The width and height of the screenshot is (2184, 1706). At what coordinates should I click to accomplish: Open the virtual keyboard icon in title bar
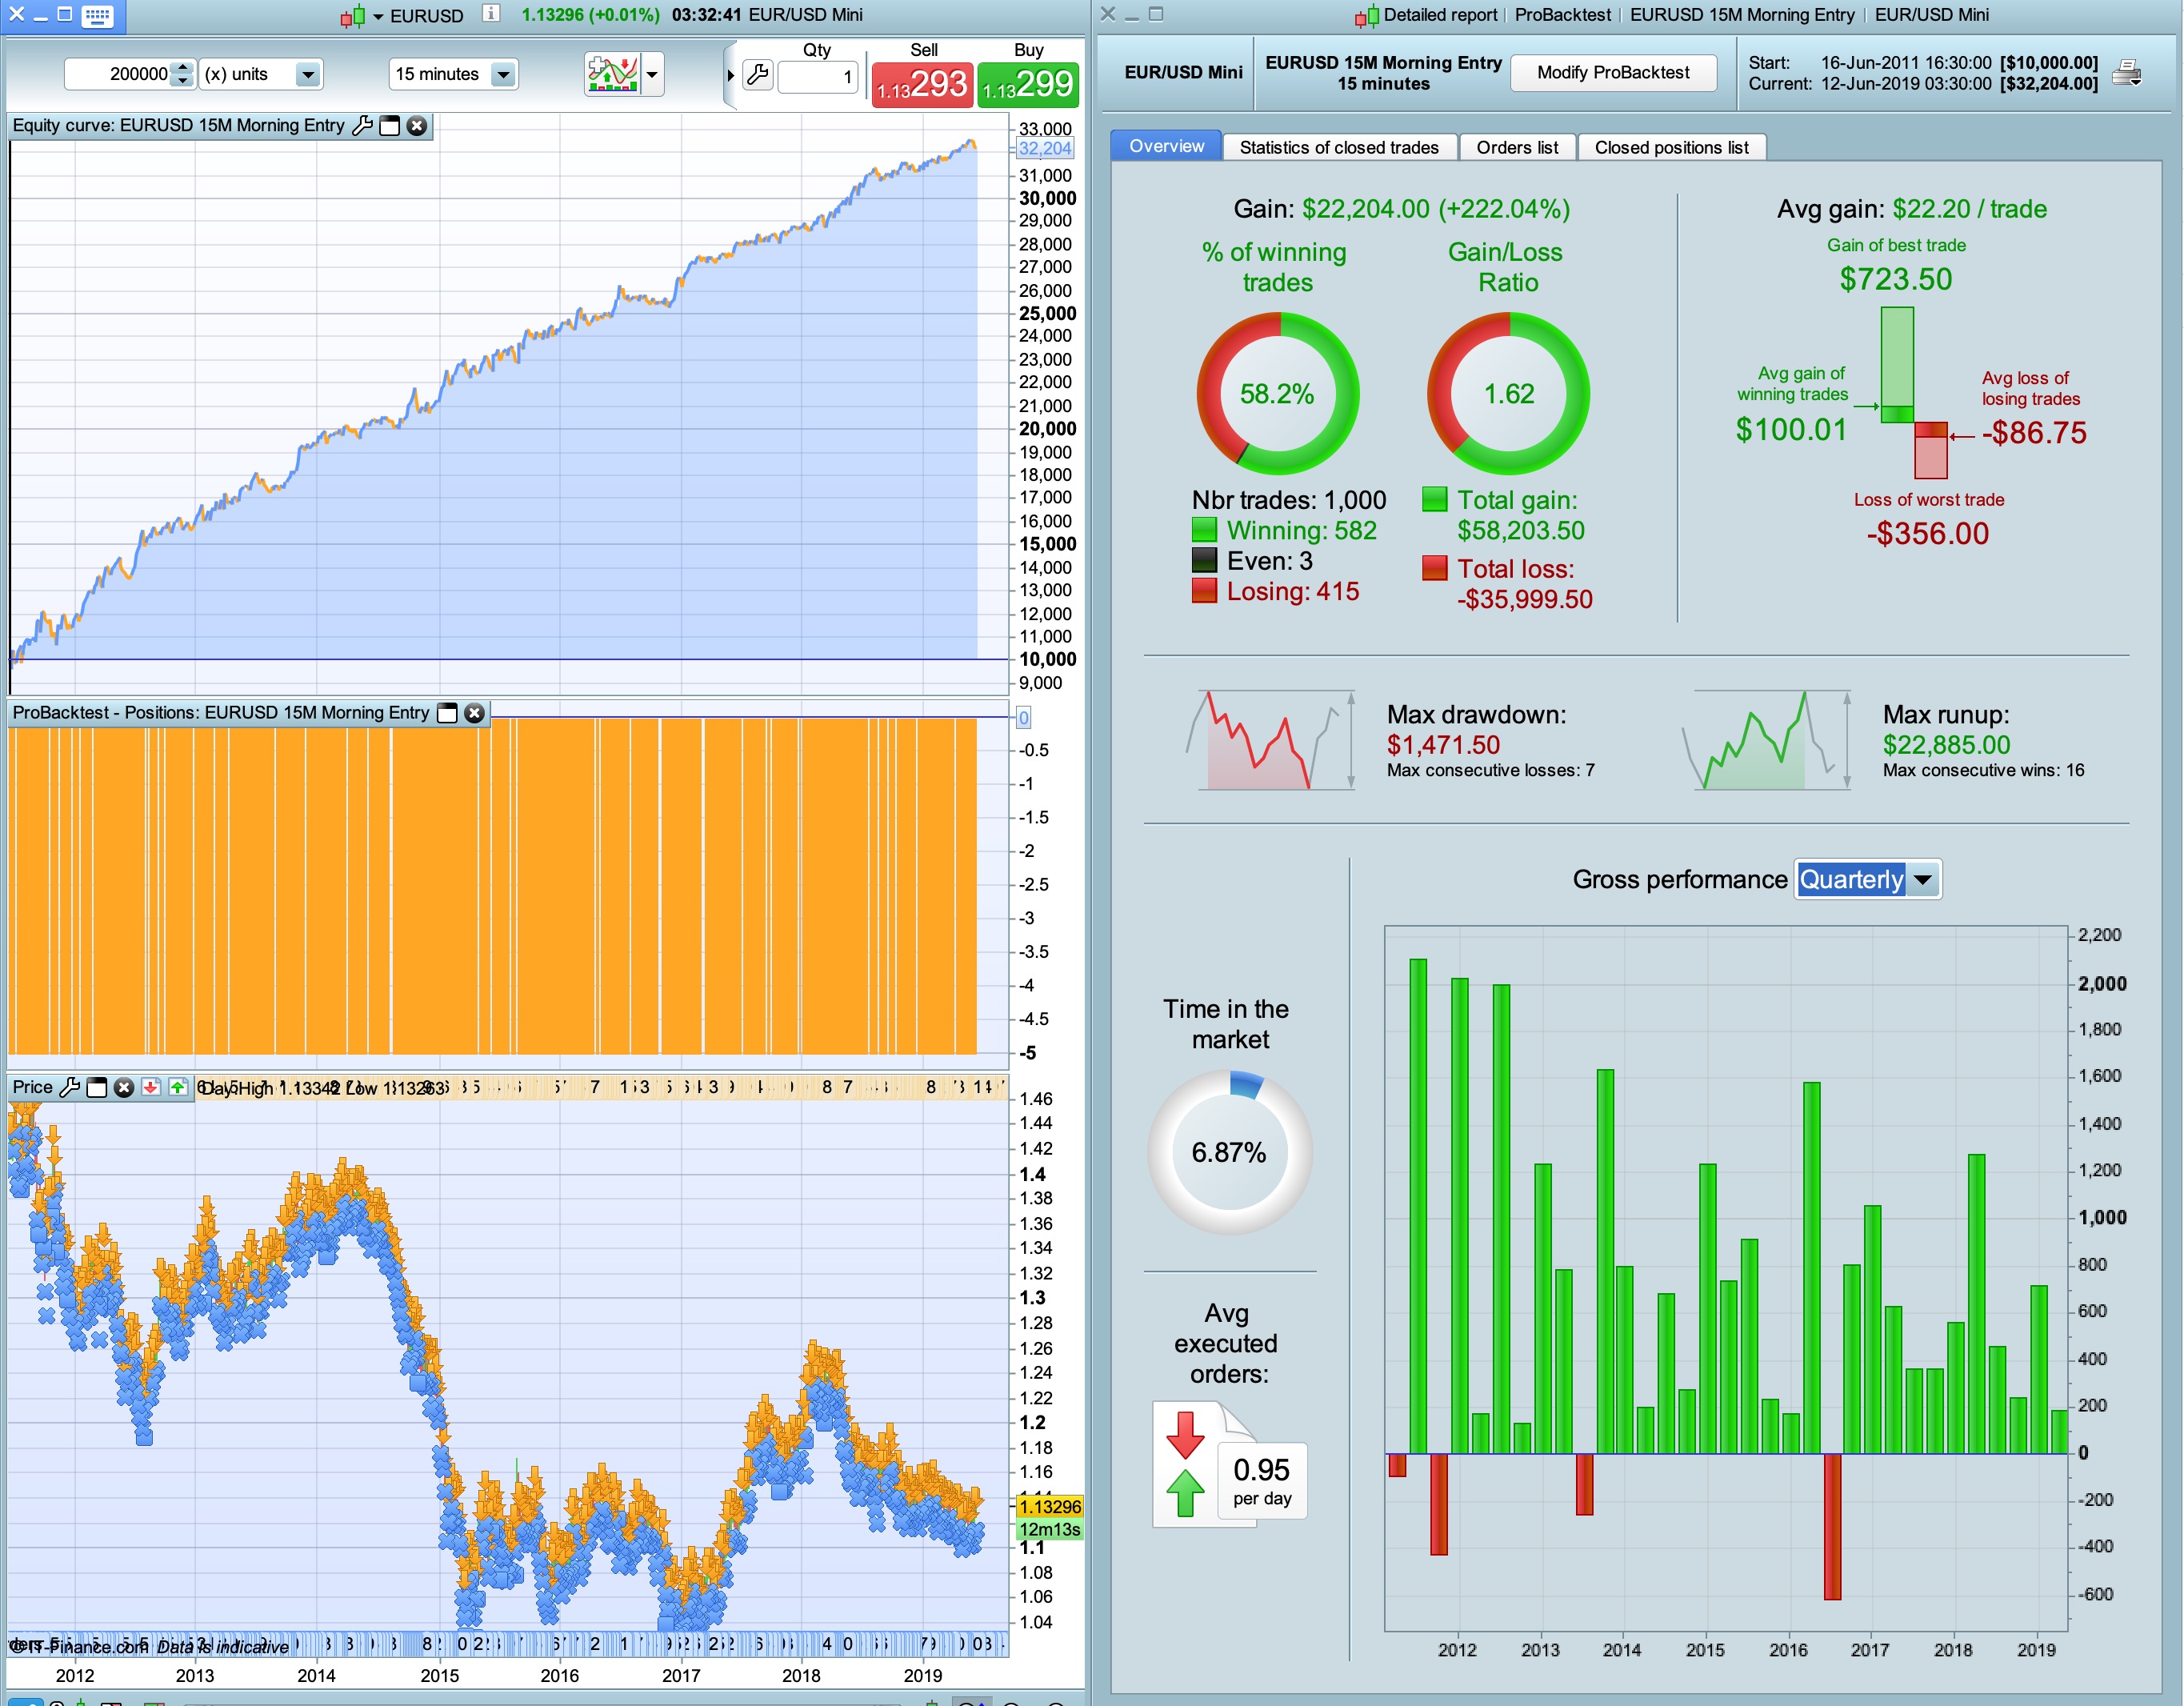(x=97, y=15)
